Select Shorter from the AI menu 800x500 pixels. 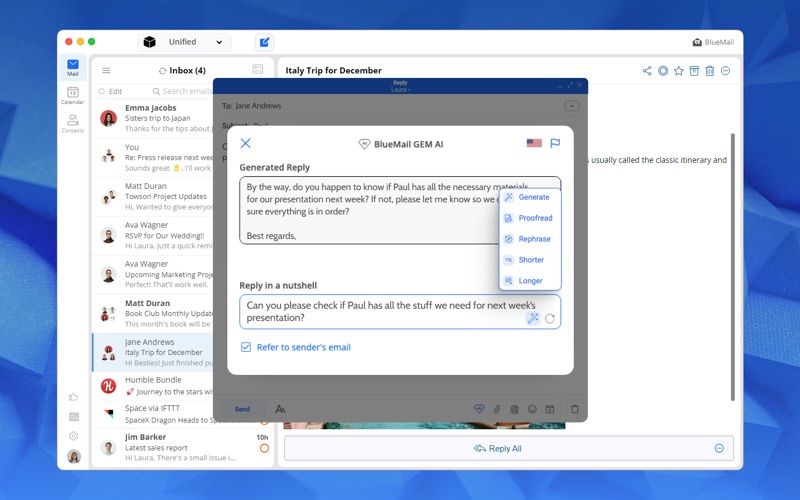click(530, 260)
